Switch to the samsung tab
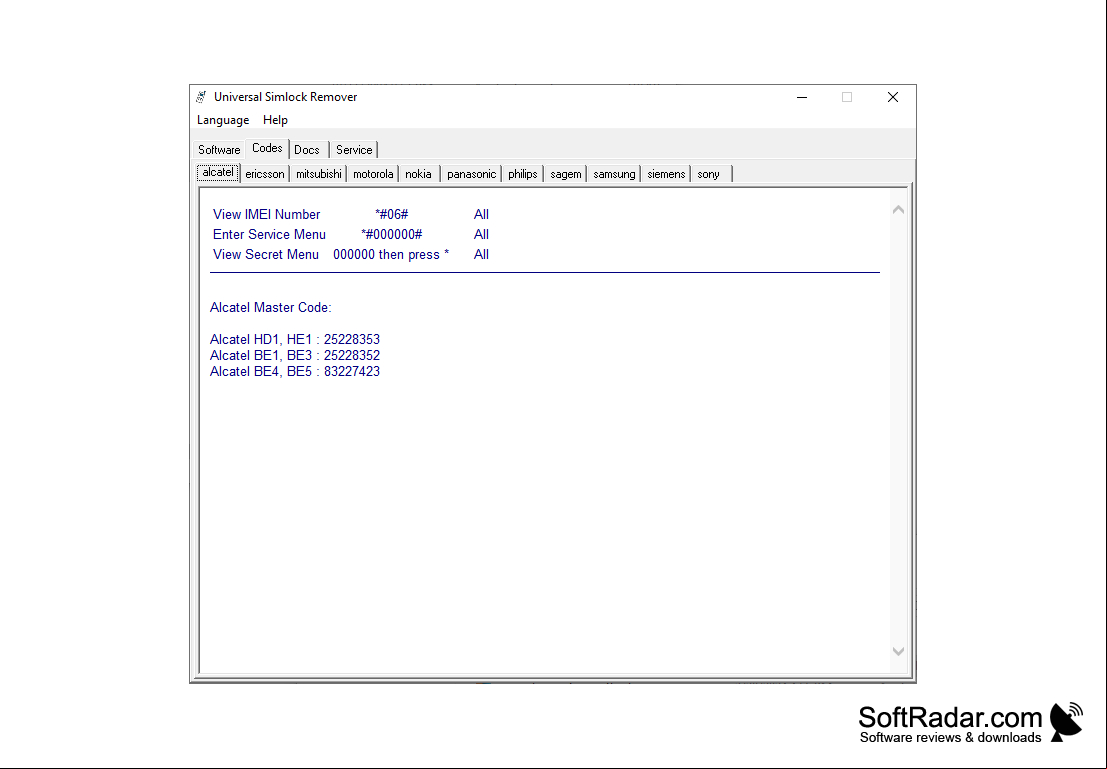This screenshot has width=1107, height=769. tap(614, 174)
